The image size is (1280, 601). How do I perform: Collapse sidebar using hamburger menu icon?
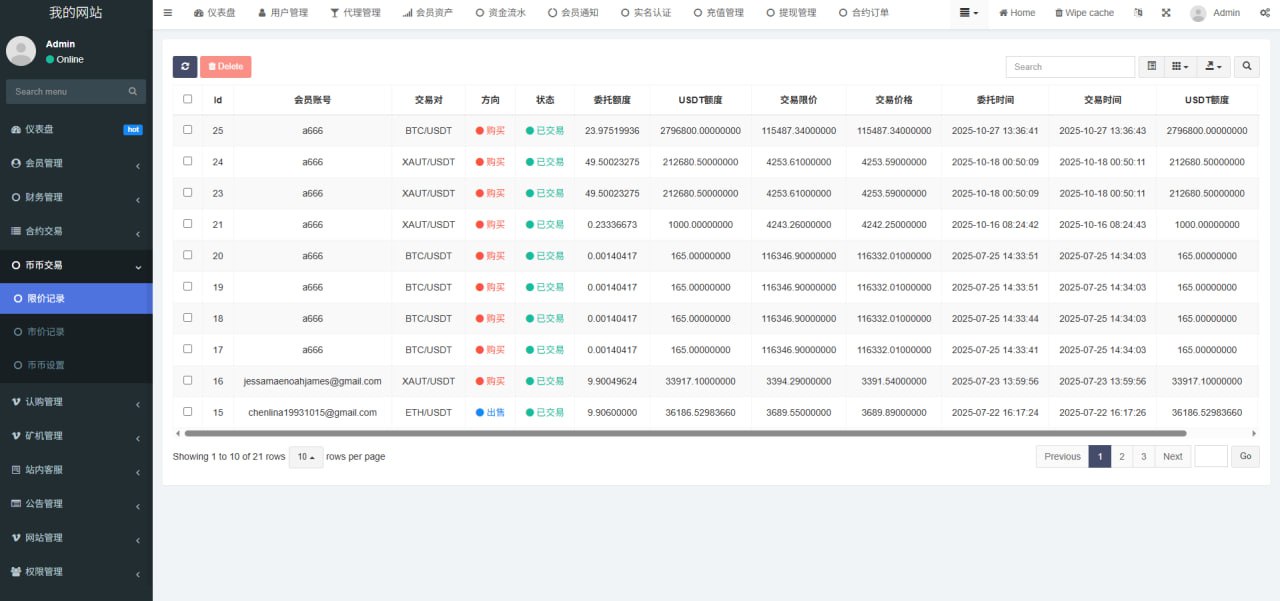168,13
